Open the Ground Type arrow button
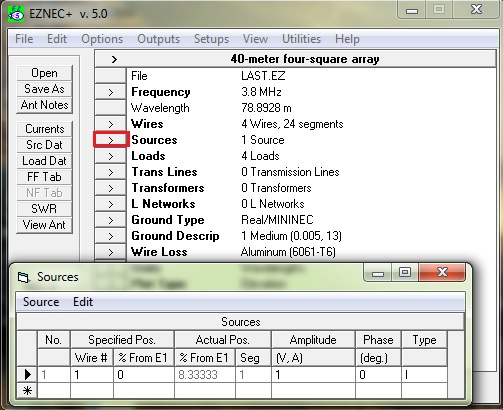503x410 pixels. 111,220
